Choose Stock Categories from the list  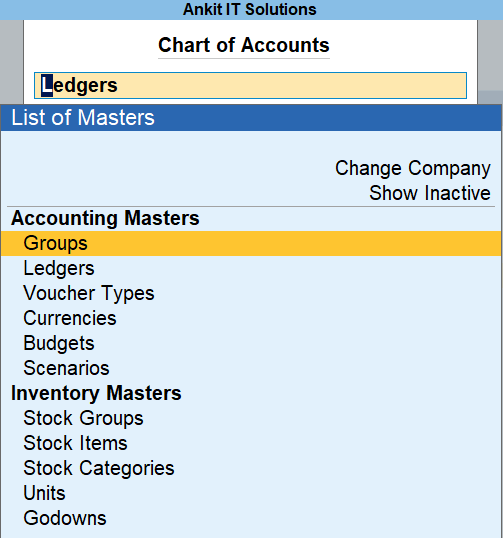click(251, 468)
